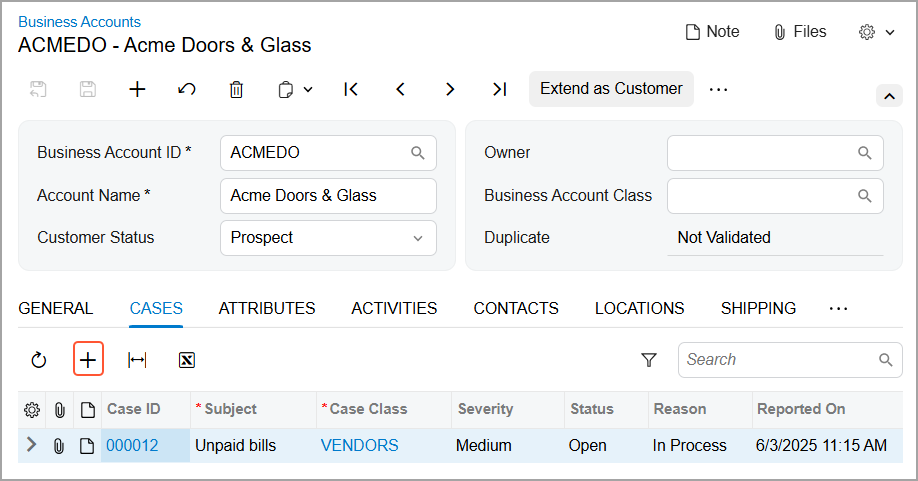Click the Extend as Customer button
The width and height of the screenshot is (918, 481).
[611, 89]
